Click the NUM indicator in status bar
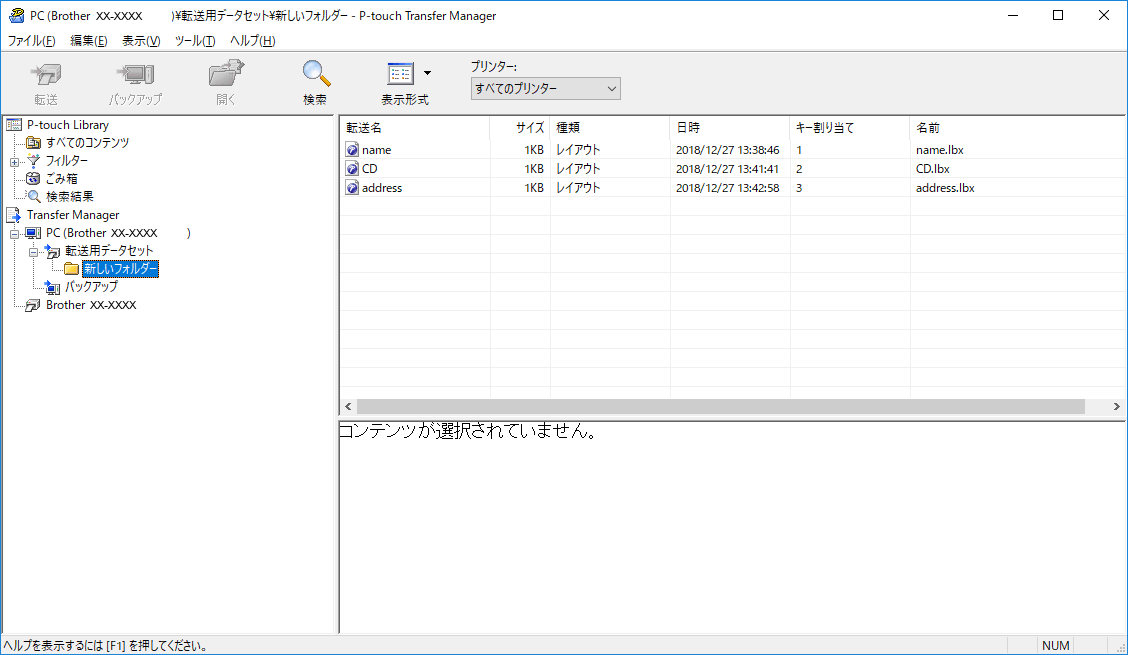This screenshot has height=655, width=1128. [1055, 646]
